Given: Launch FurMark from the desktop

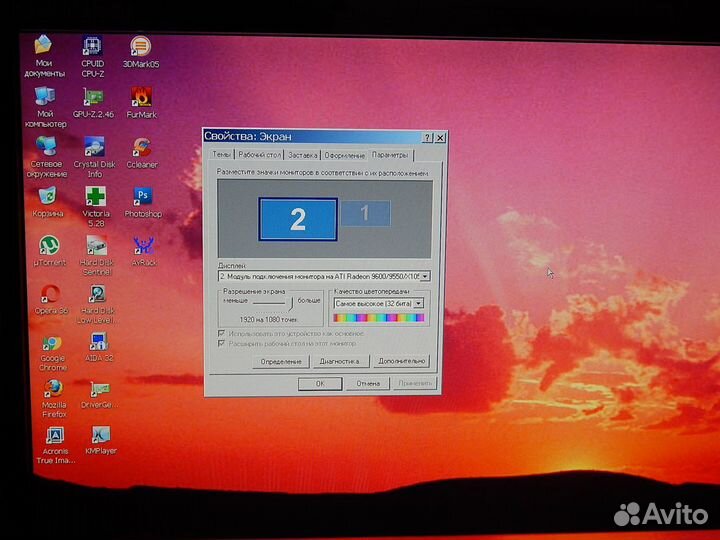Looking at the screenshot, I should coord(141,97).
